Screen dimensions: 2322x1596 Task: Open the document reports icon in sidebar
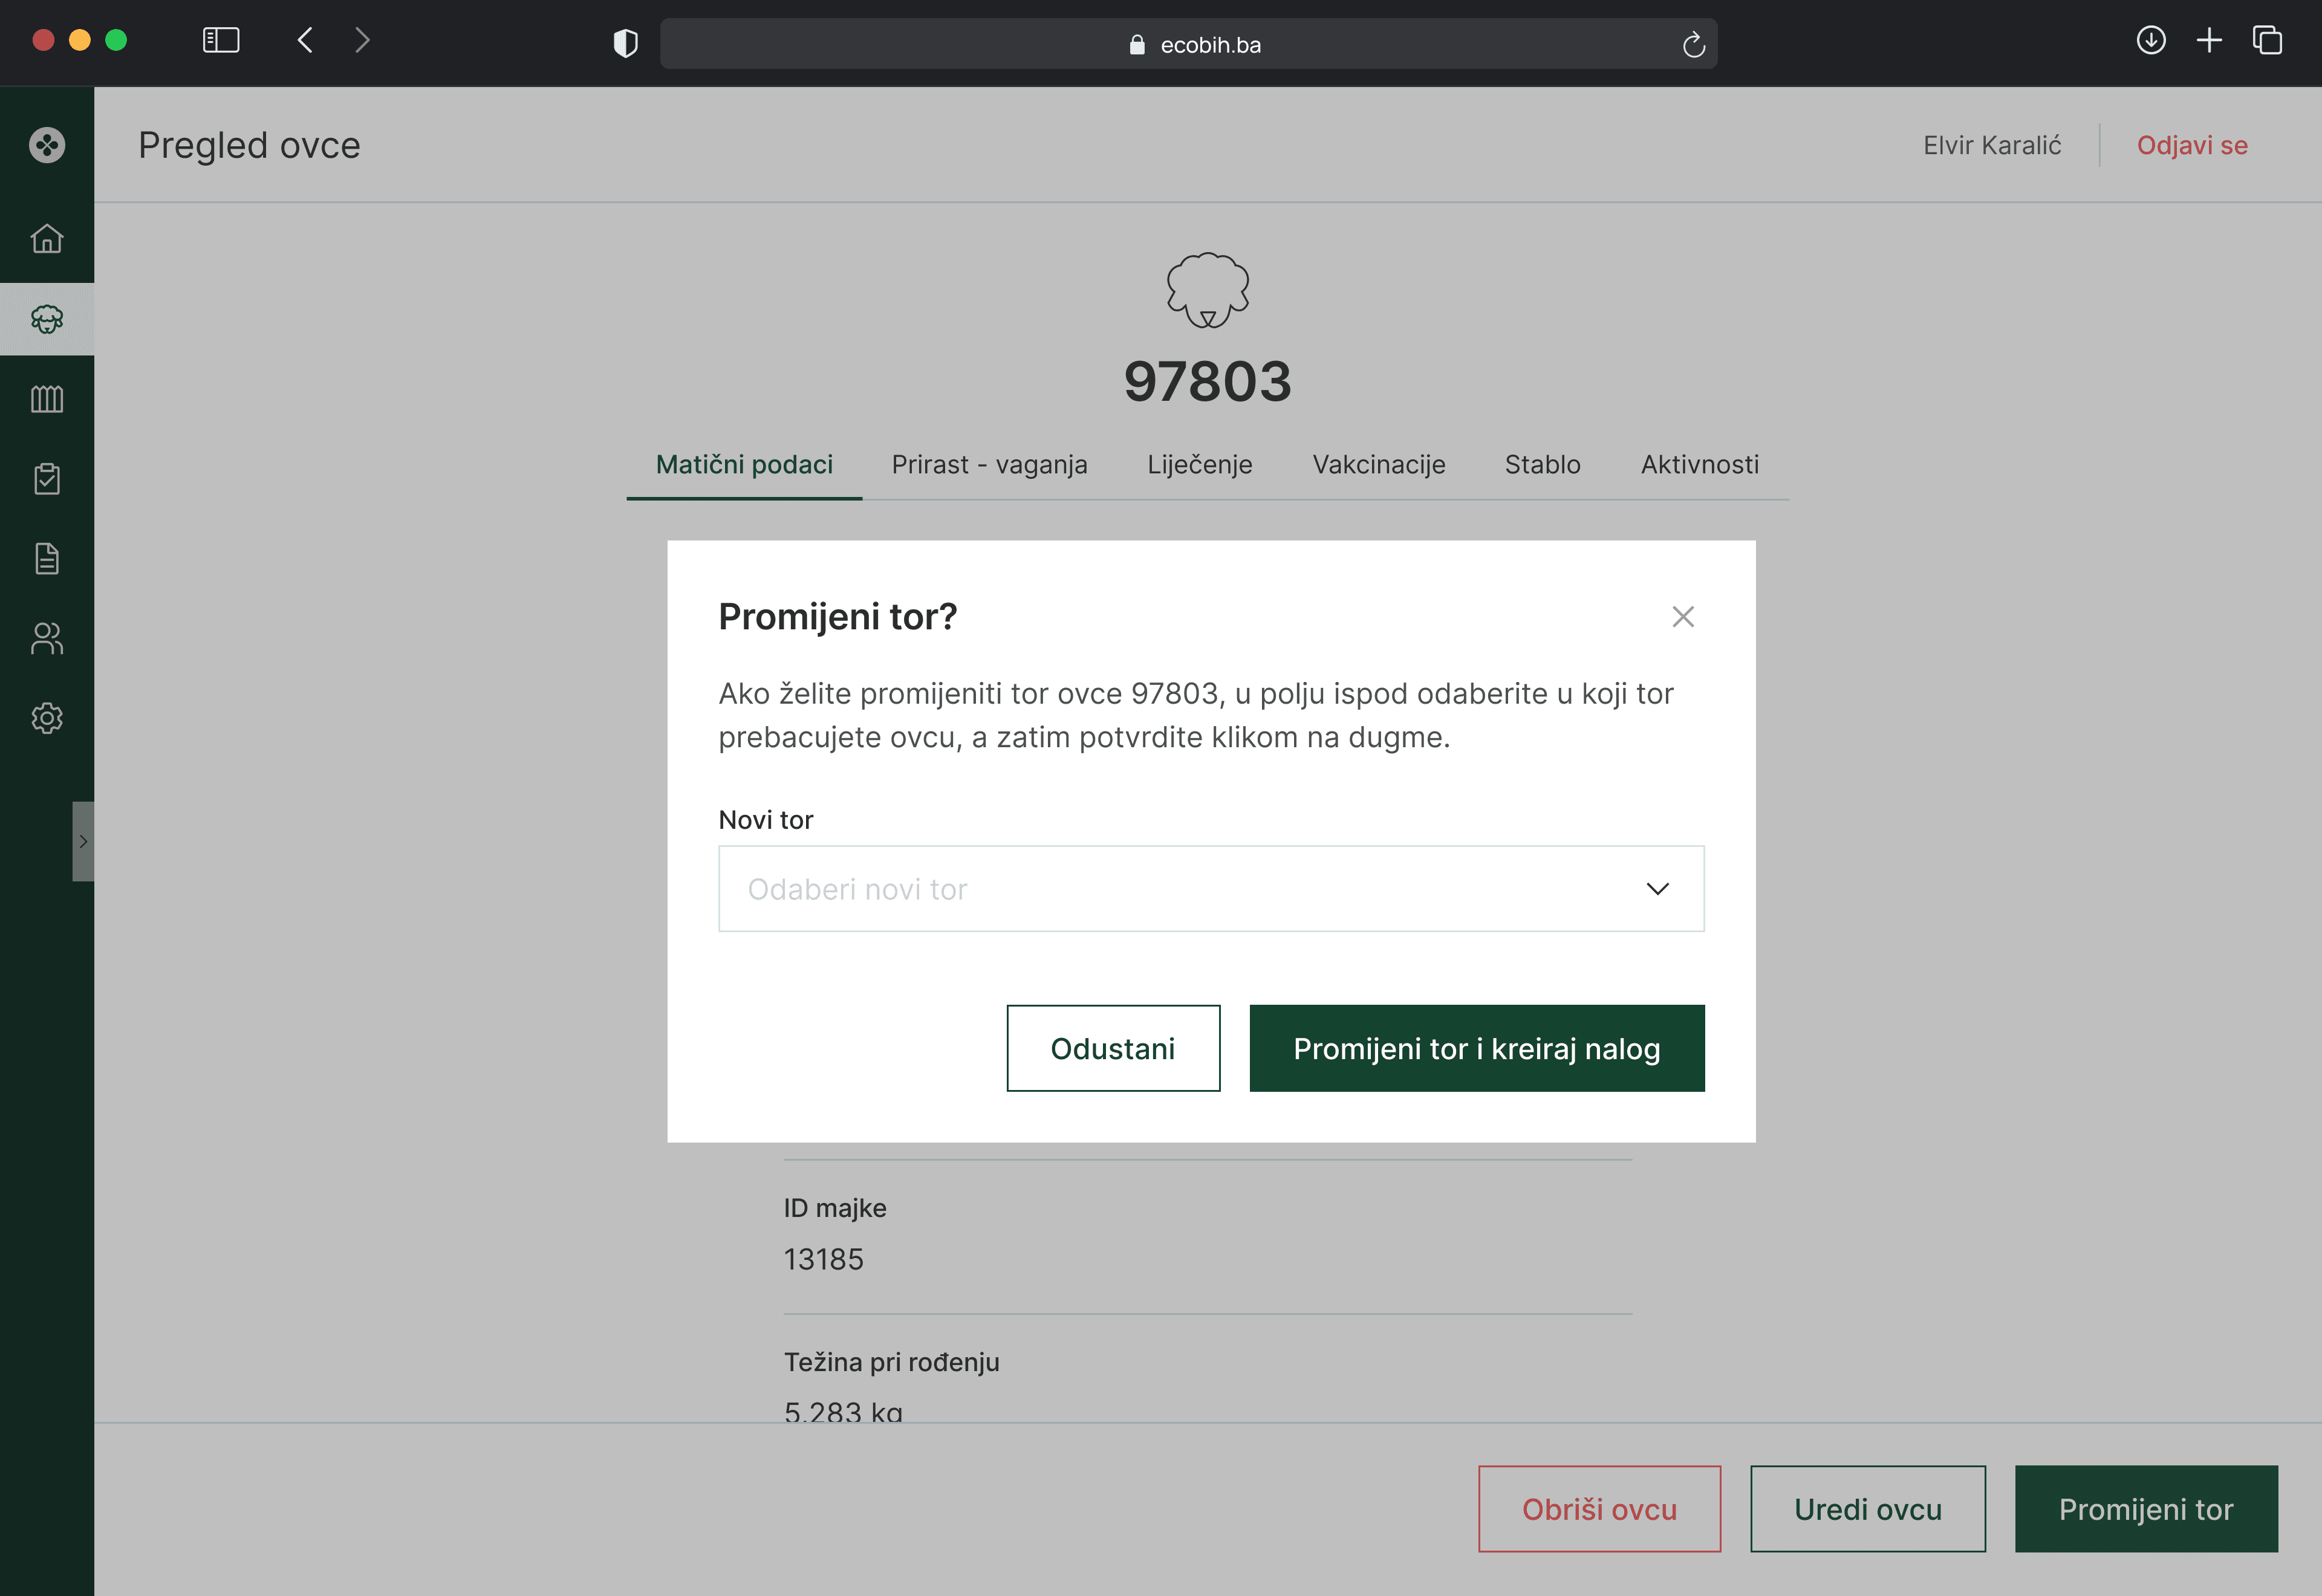47,559
